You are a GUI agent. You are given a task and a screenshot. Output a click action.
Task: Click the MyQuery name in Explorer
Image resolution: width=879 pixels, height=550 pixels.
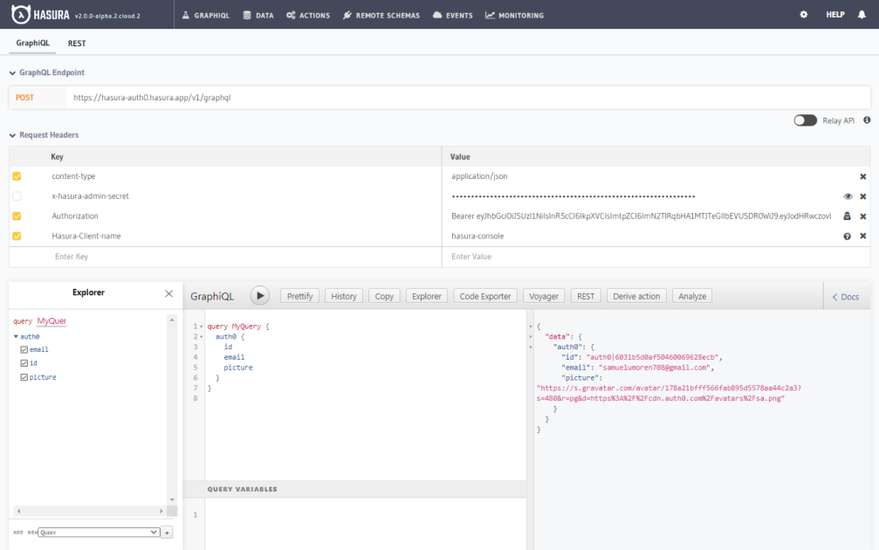click(x=52, y=321)
